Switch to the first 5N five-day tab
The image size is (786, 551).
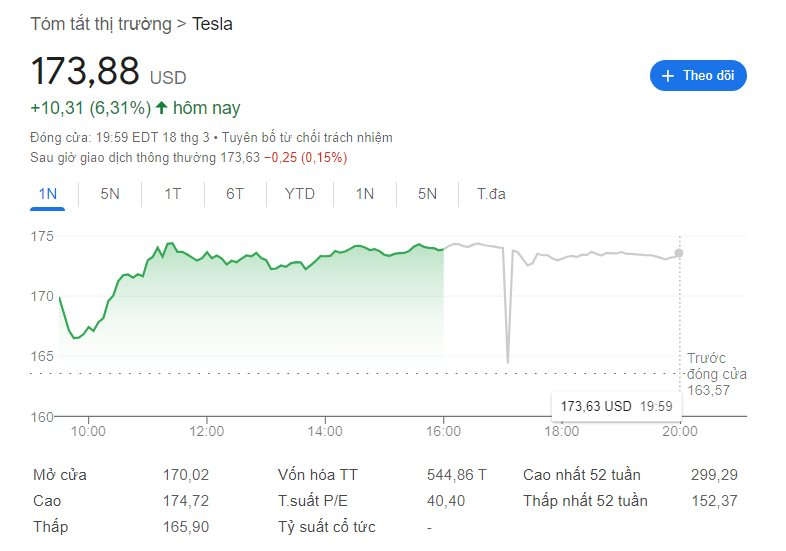pyautogui.click(x=110, y=194)
